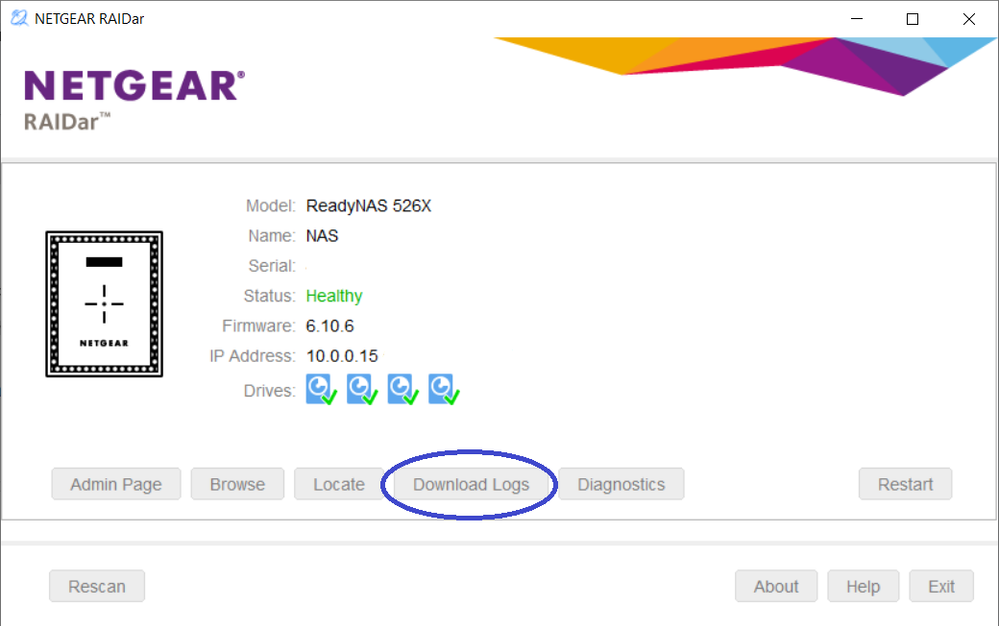
Task: Hit the Locate button
Action: pos(339,484)
